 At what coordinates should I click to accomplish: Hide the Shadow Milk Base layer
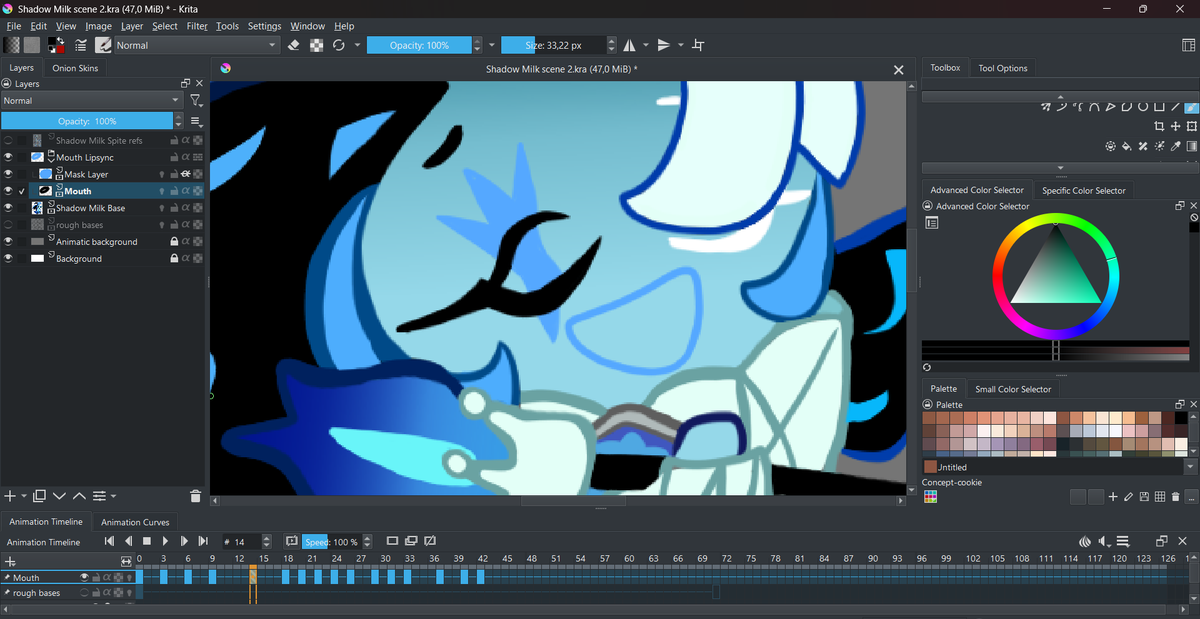8,208
